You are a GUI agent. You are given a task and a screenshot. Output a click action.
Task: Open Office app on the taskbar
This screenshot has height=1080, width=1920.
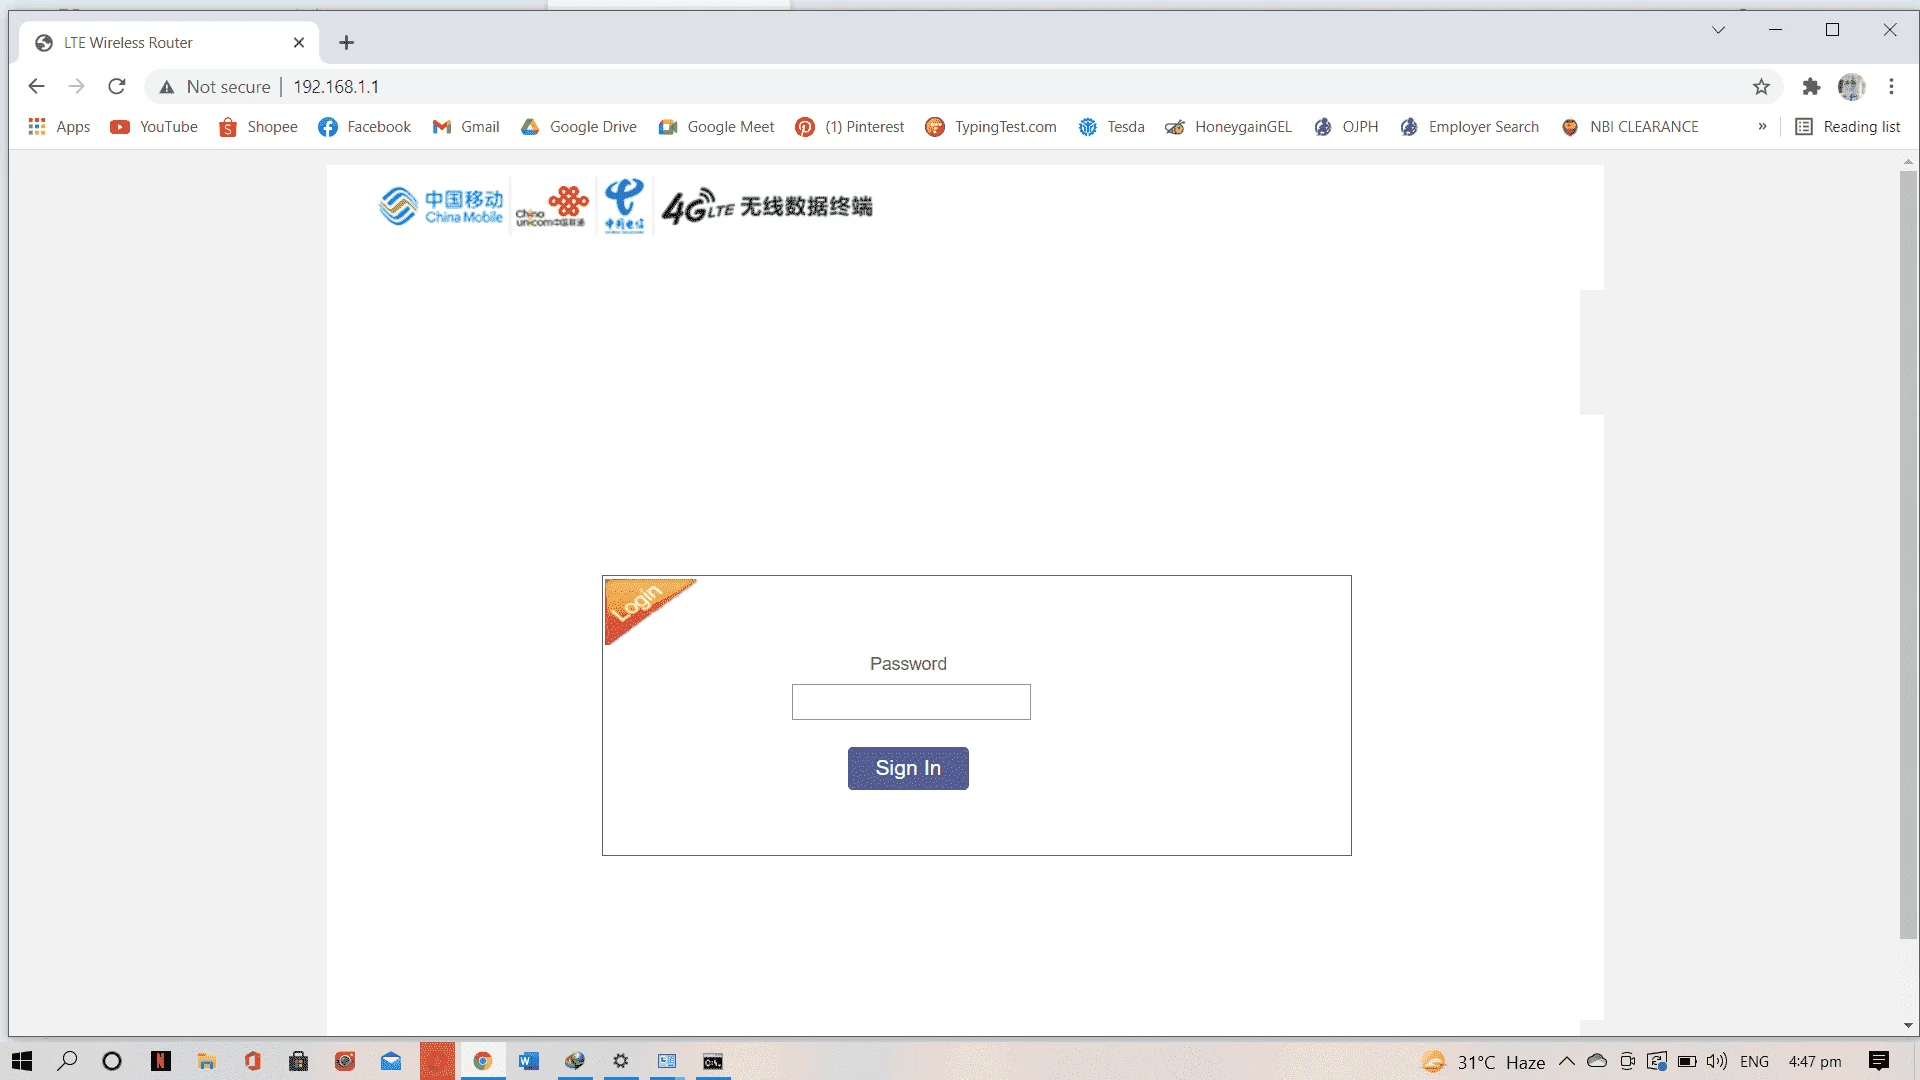(252, 1061)
